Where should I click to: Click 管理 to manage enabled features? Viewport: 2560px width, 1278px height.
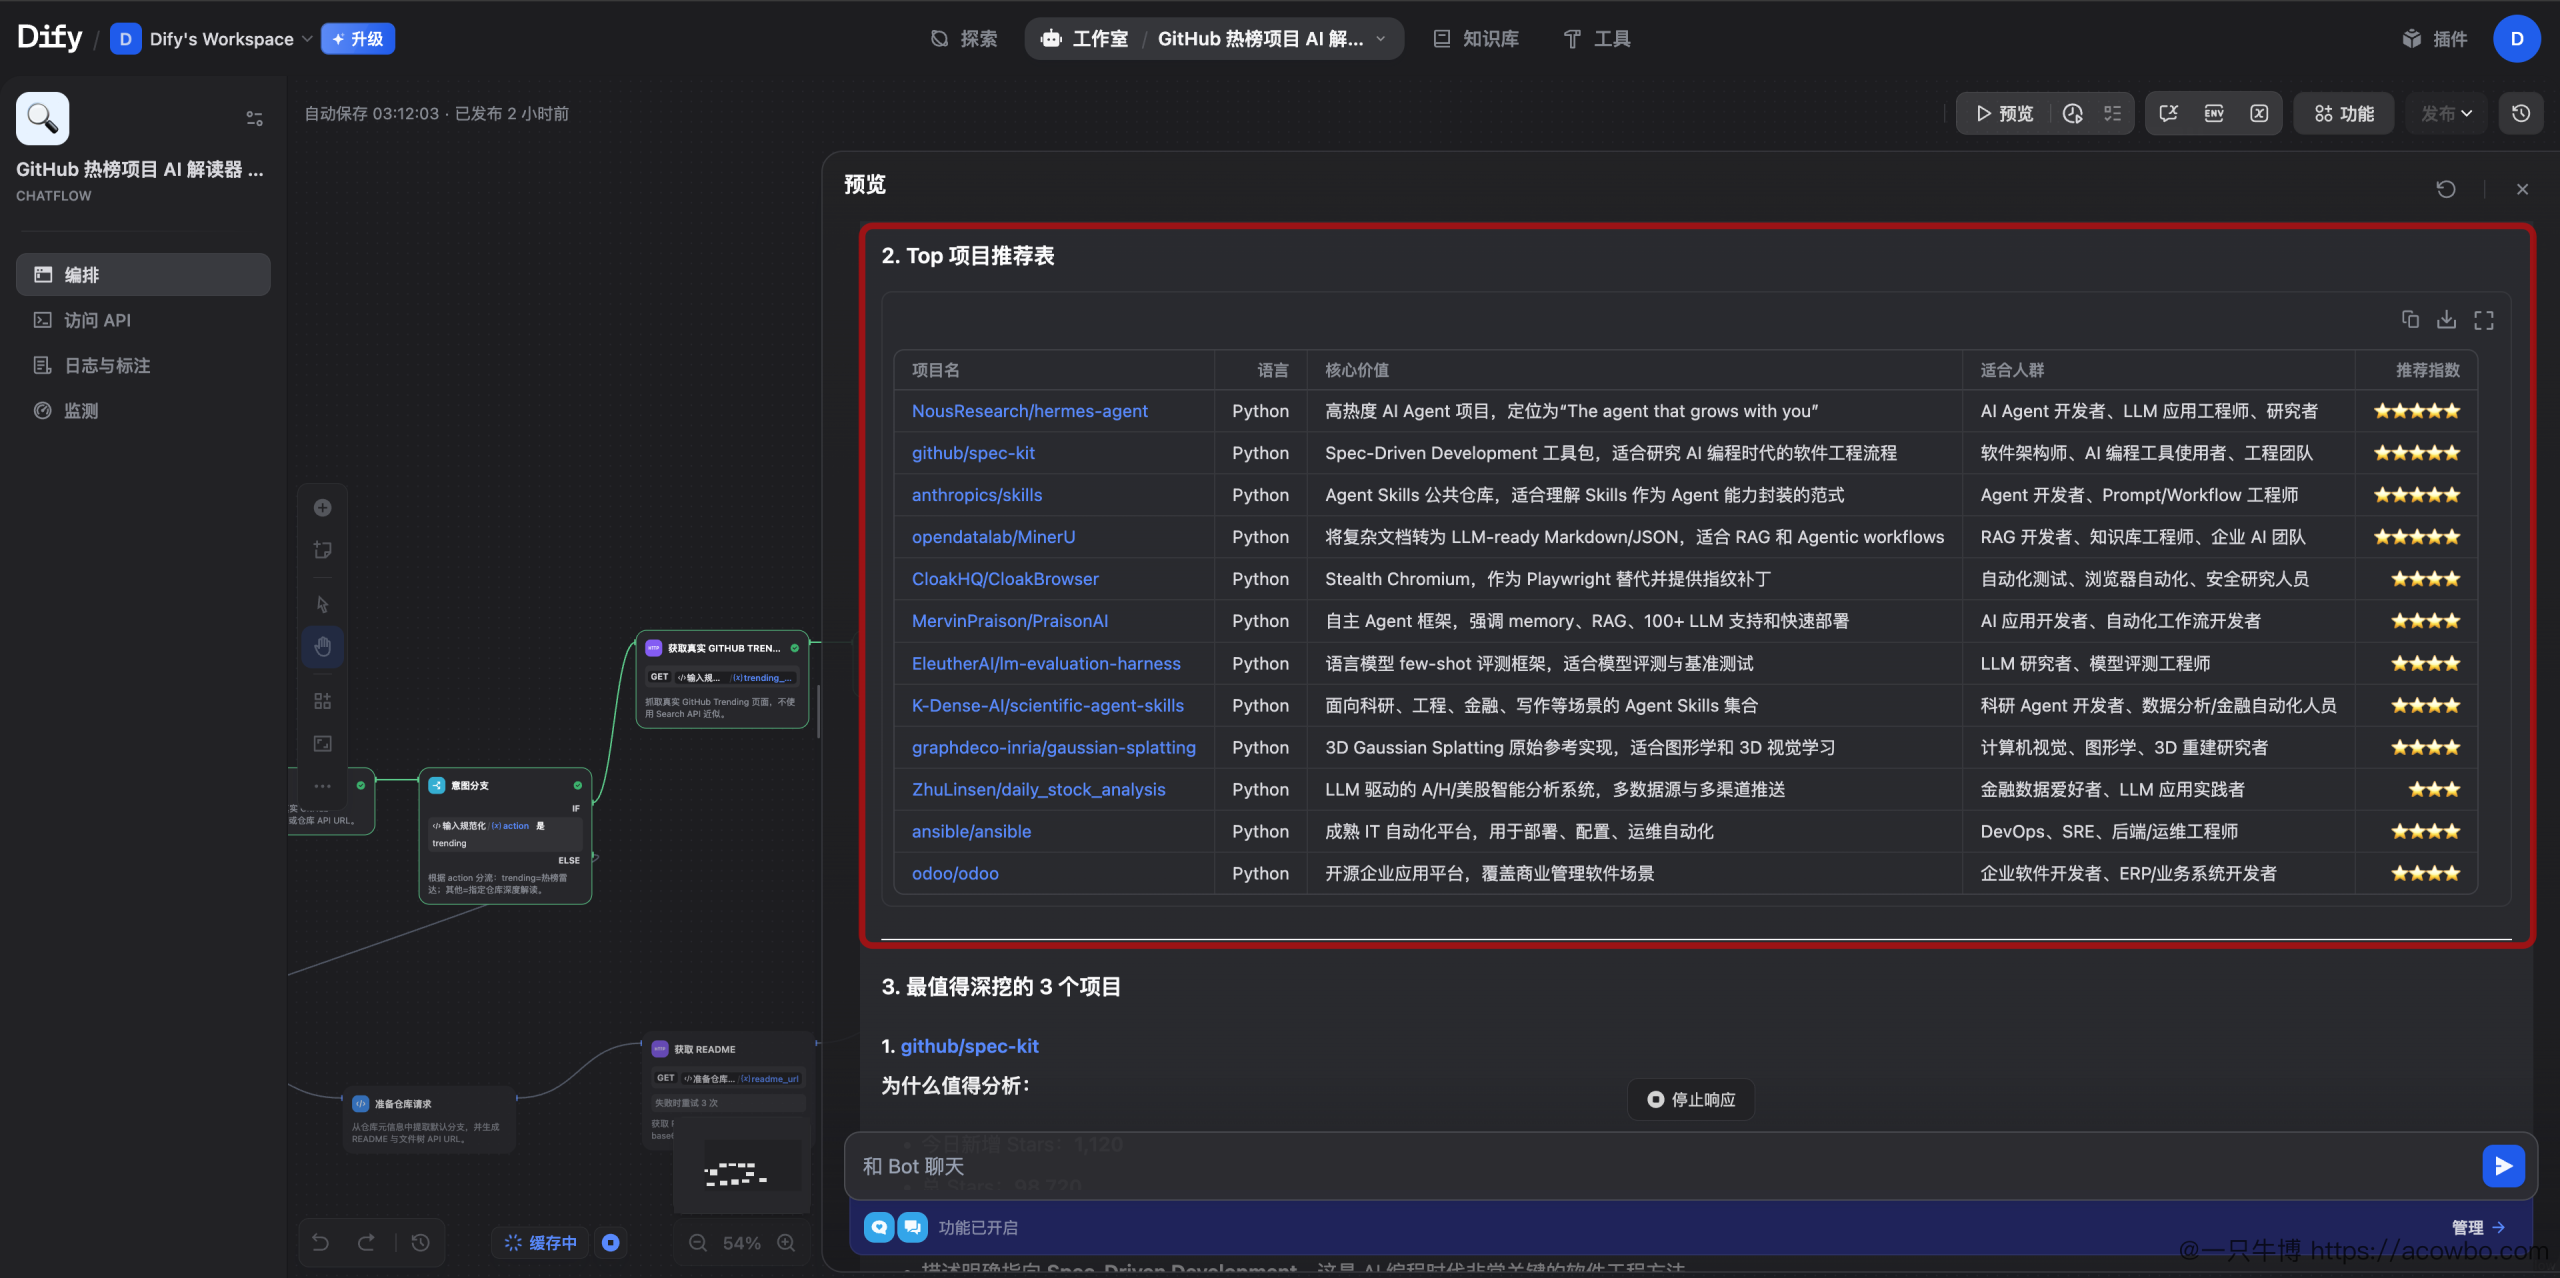[2477, 1227]
